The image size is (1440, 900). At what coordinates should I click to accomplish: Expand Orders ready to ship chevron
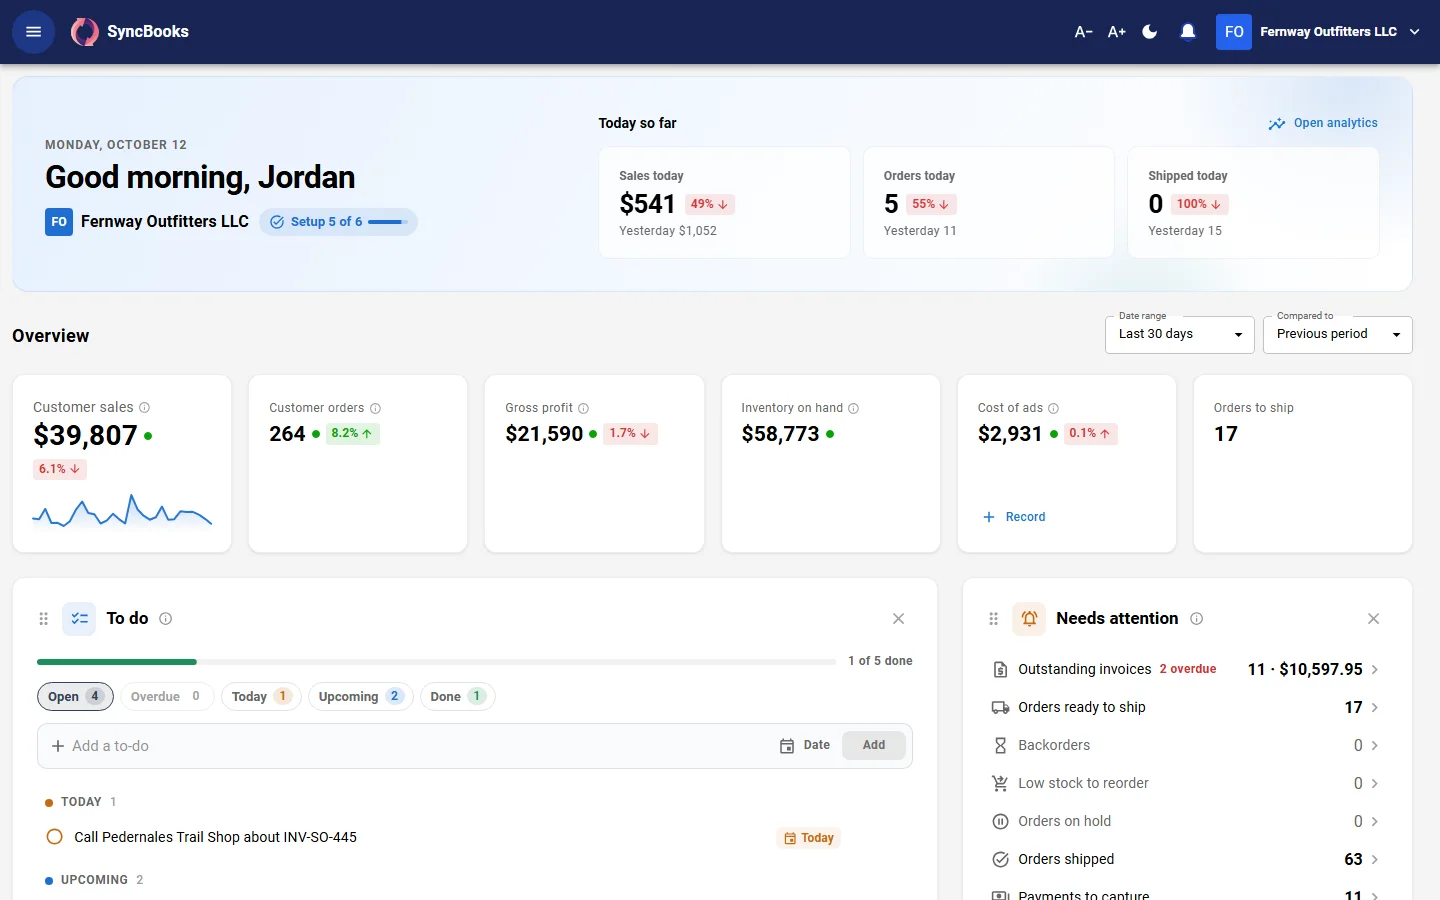[x=1375, y=708]
